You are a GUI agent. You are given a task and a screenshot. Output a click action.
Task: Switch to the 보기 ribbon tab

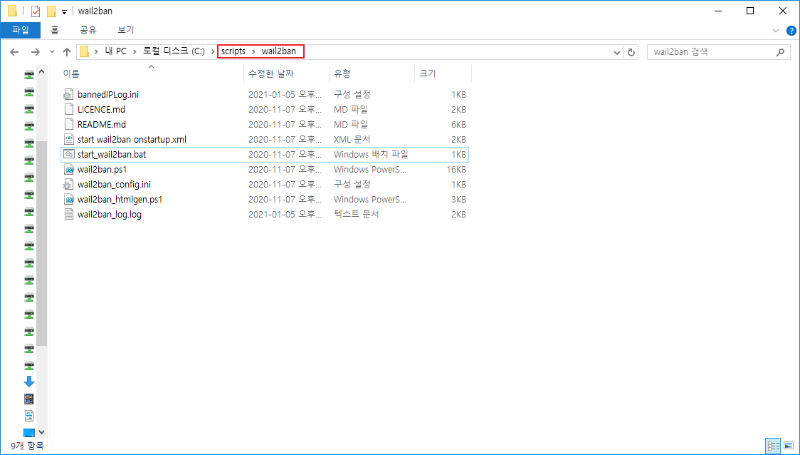point(125,30)
